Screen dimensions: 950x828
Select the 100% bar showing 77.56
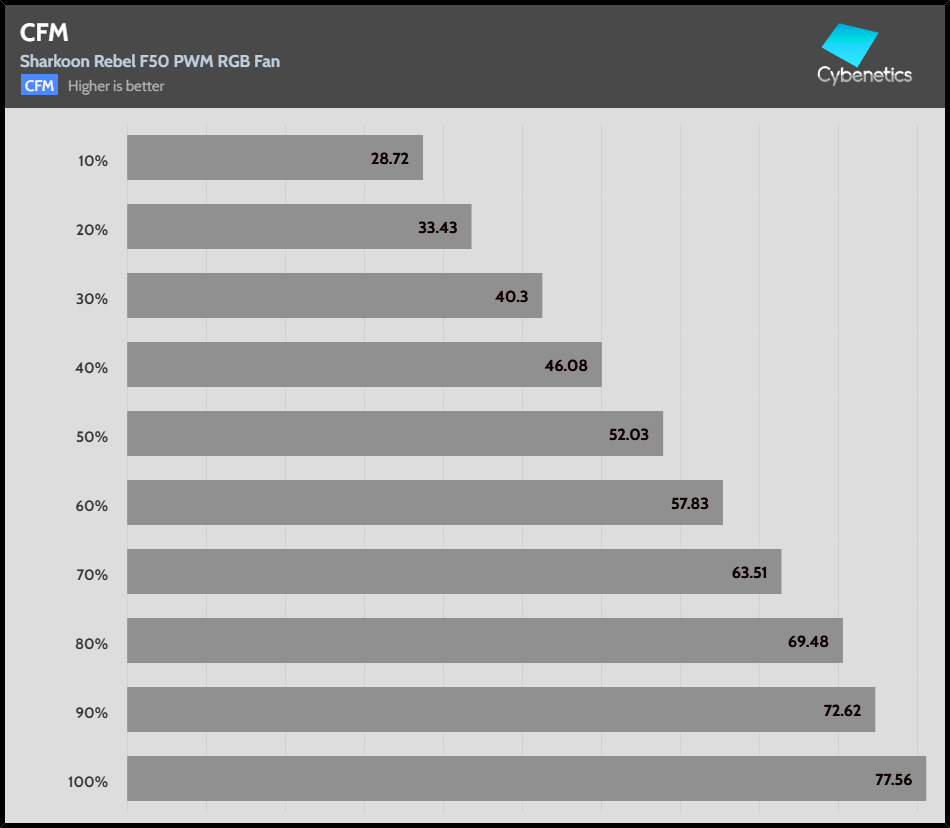click(x=526, y=779)
